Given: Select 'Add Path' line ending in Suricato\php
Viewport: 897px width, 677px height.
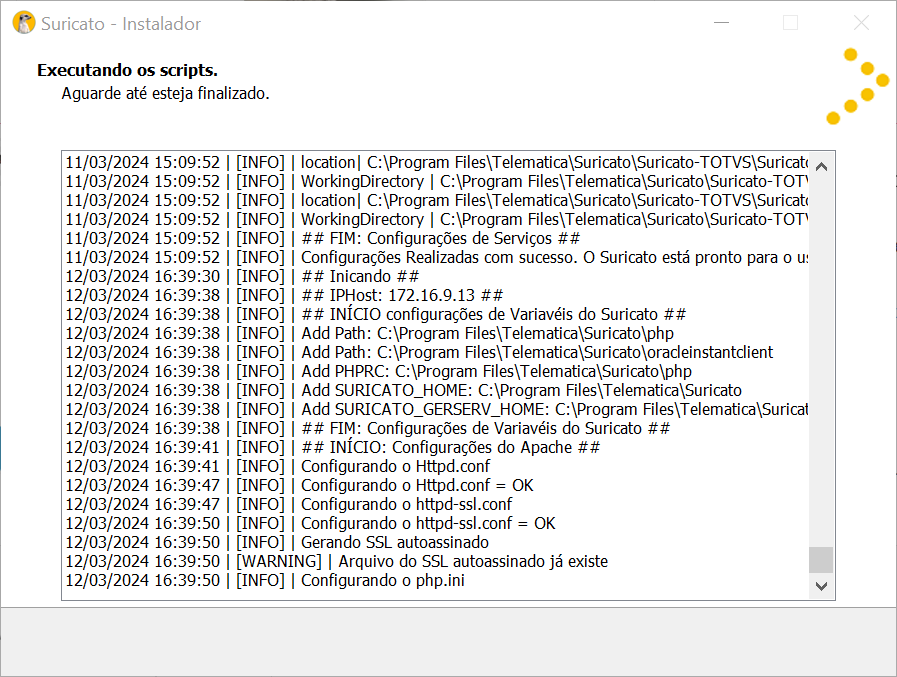Looking at the screenshot, I should point(370,333).
